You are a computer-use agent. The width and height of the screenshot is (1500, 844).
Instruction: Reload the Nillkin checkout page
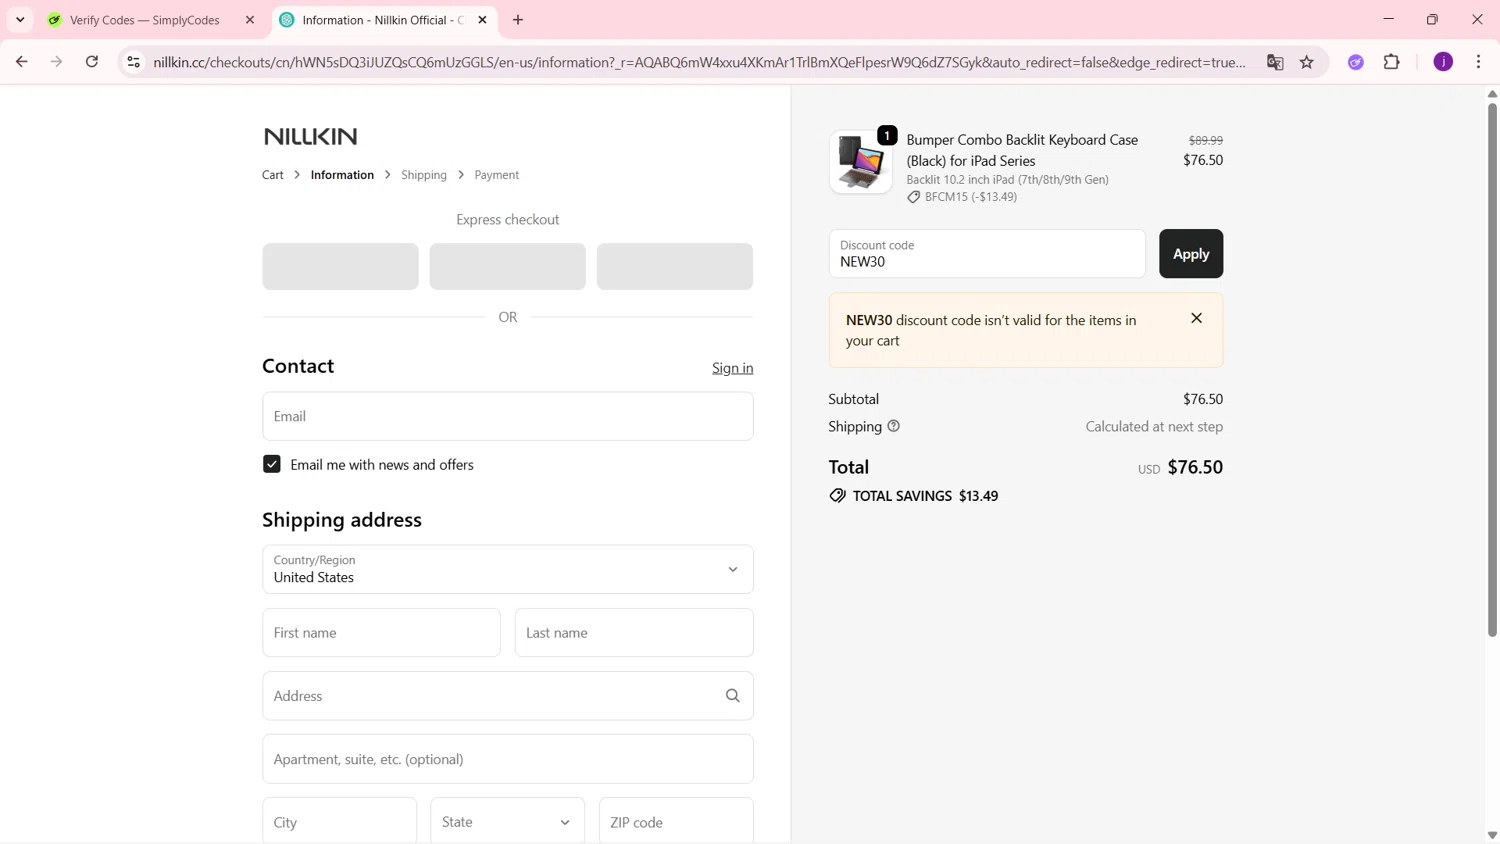pos(92,62)
